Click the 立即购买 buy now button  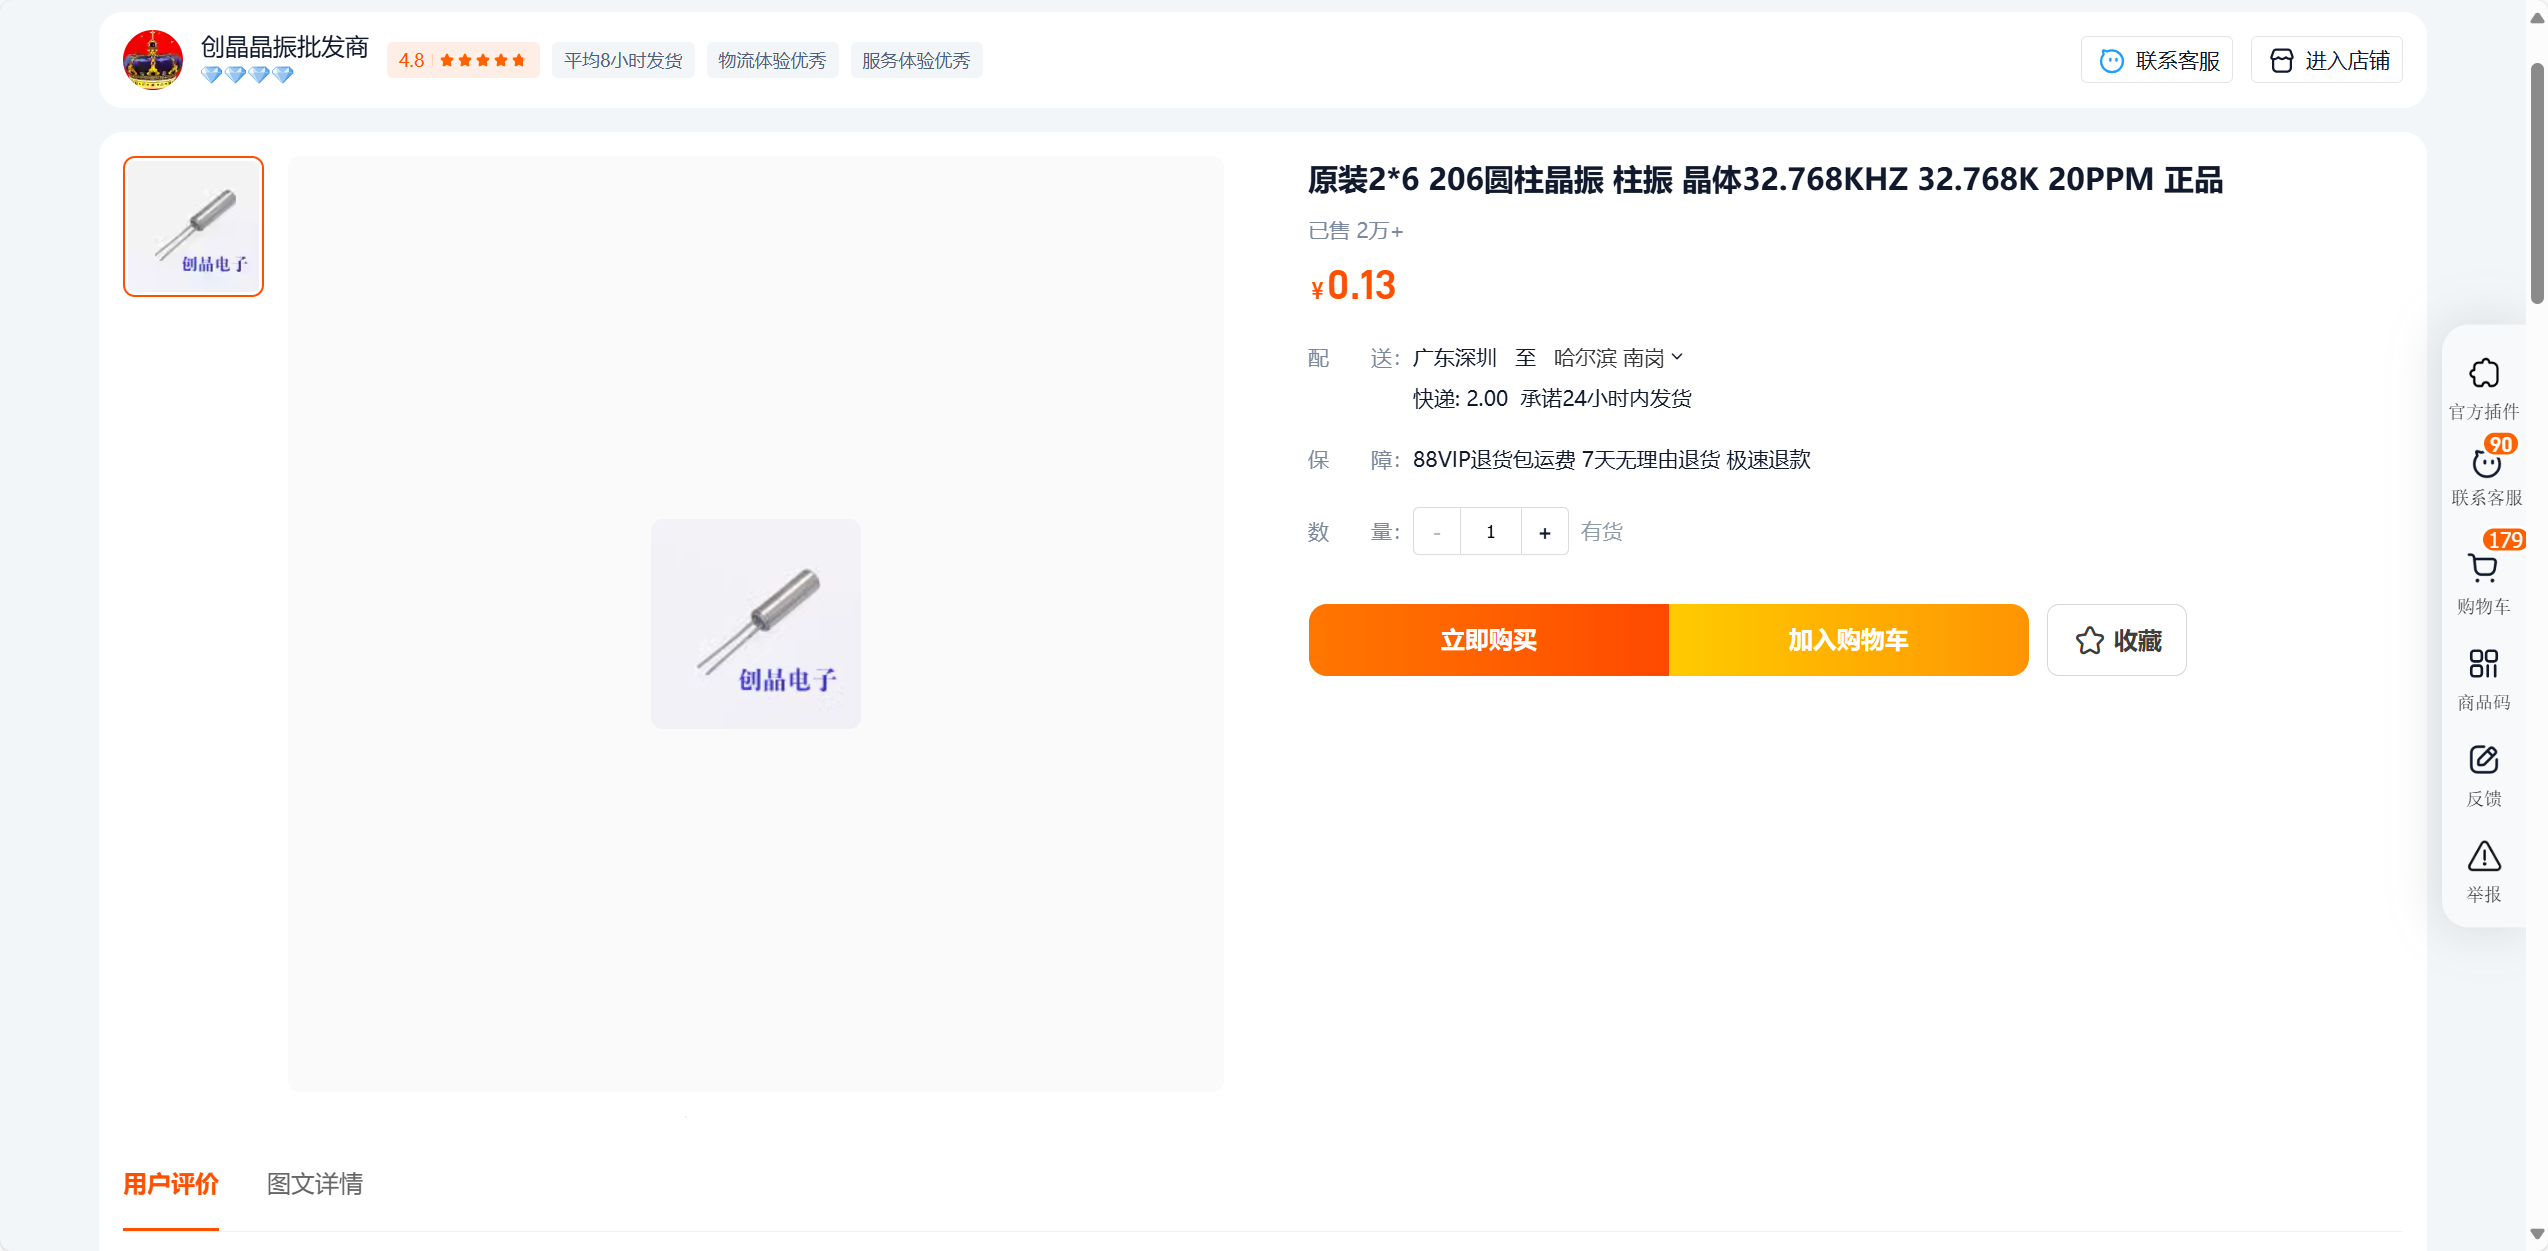point(1488,640)
